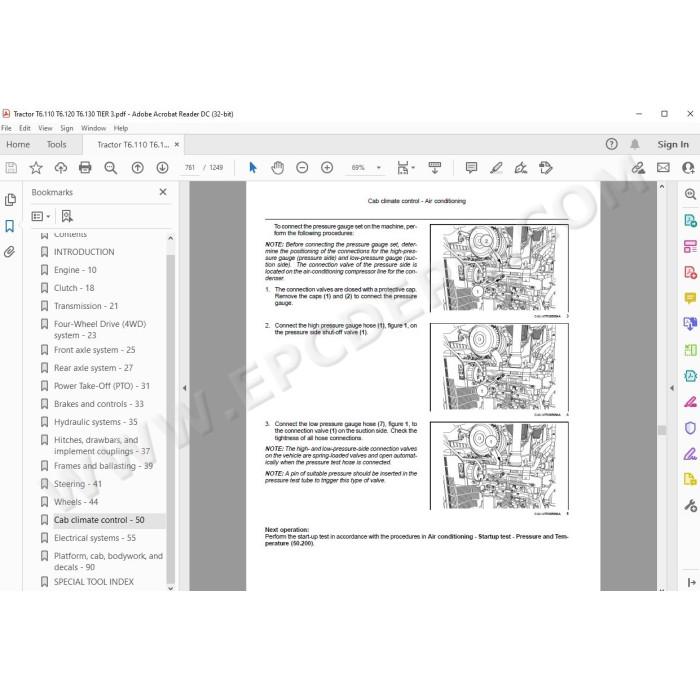Close the Bookmarks panel
Screen dimensions: 700x700
[163, 192]
